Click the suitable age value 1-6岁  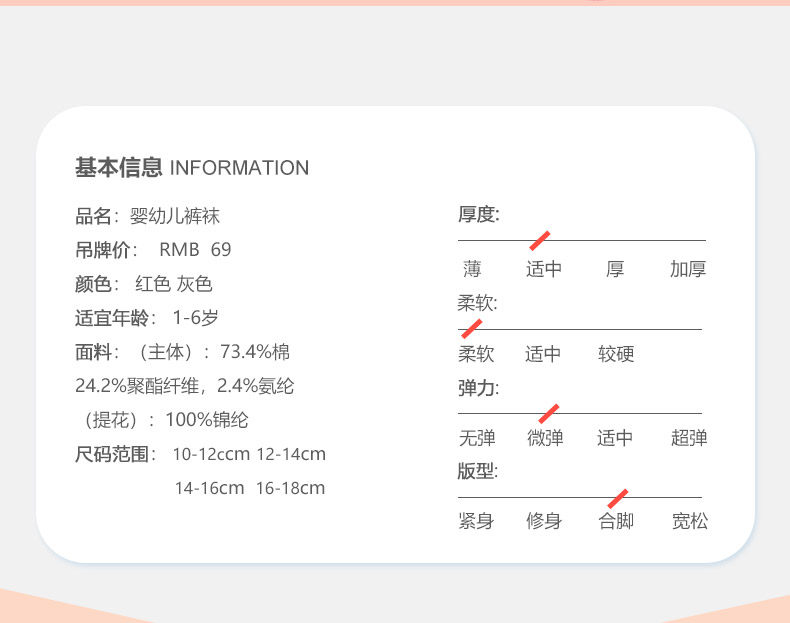click(195, 318)
